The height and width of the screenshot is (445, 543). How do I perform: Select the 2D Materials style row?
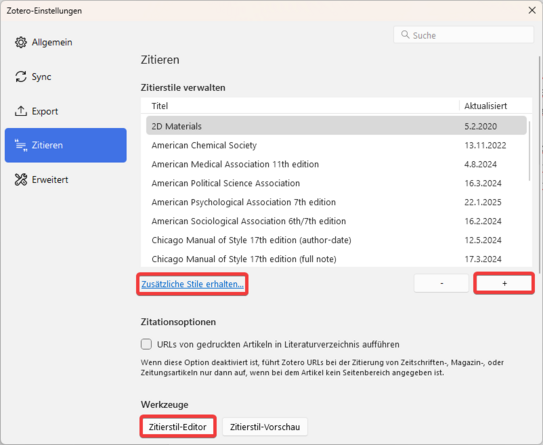[x=336, y=126]
